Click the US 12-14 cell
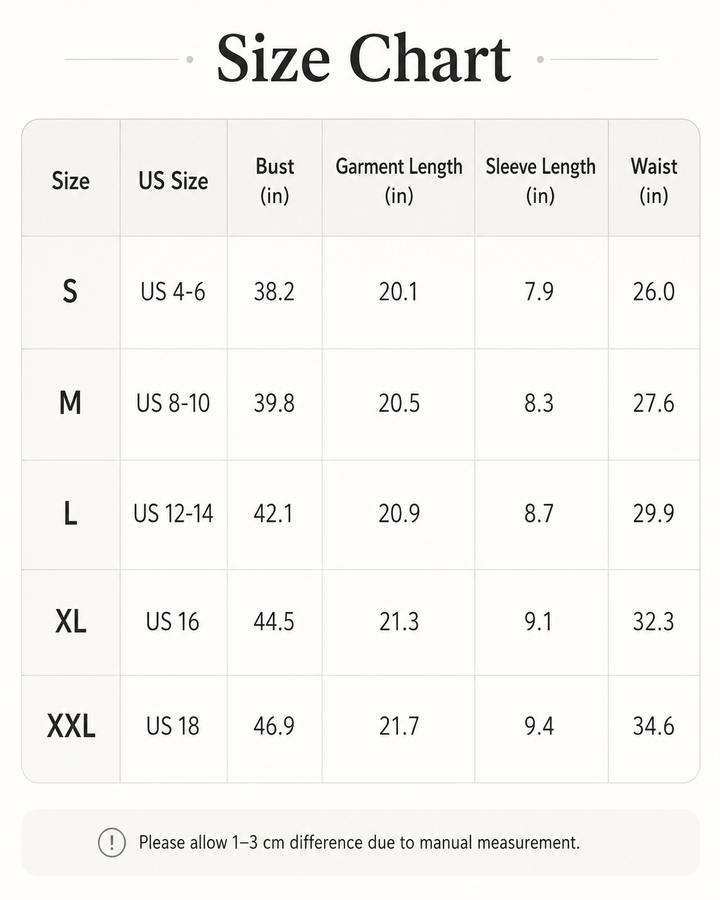Screen dimensions: 720x900 point(173,513)
